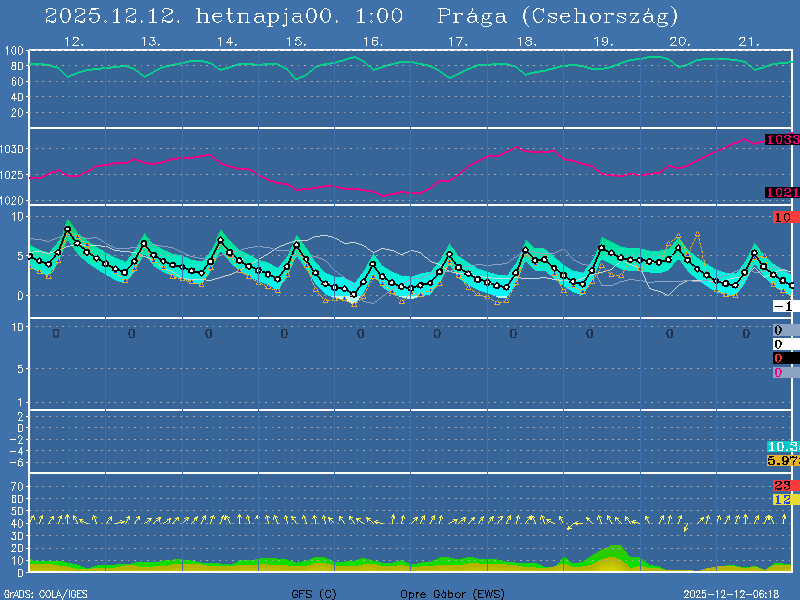Select day 15. on the date axis

[x=296, y=42]
